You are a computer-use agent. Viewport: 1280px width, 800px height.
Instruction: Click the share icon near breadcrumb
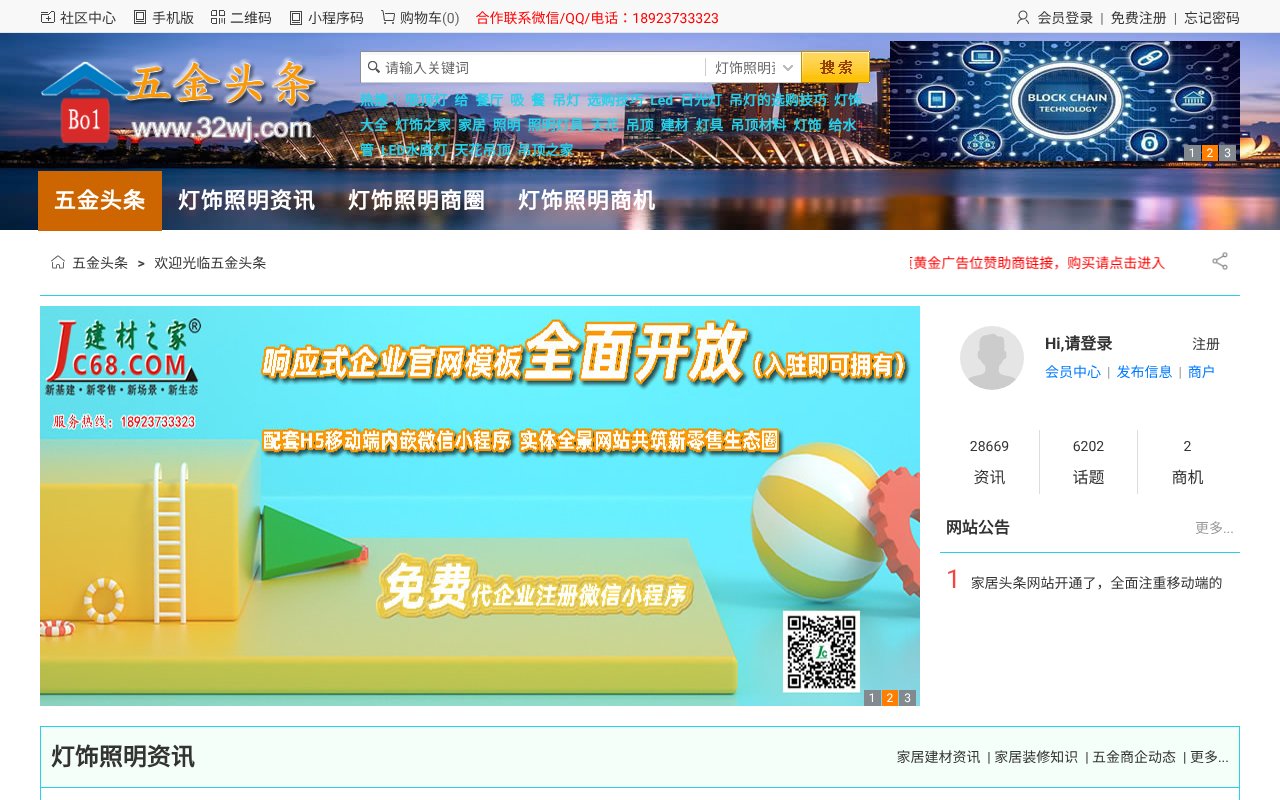tap(1220, 261)
